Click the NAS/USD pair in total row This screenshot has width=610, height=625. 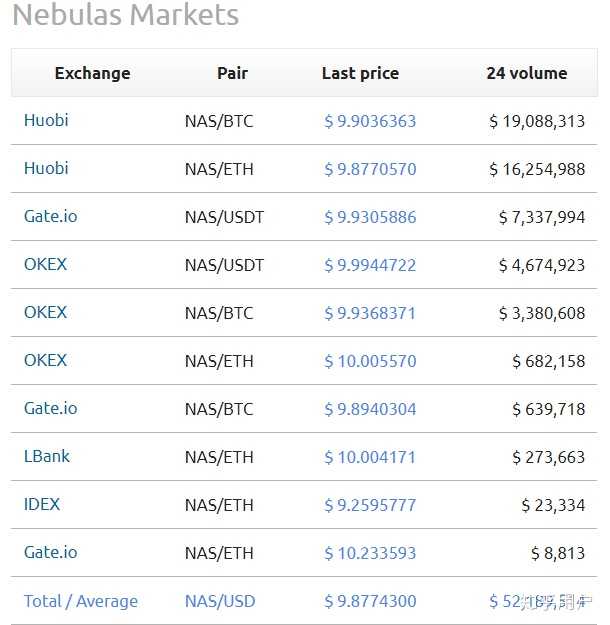(220, 601)
